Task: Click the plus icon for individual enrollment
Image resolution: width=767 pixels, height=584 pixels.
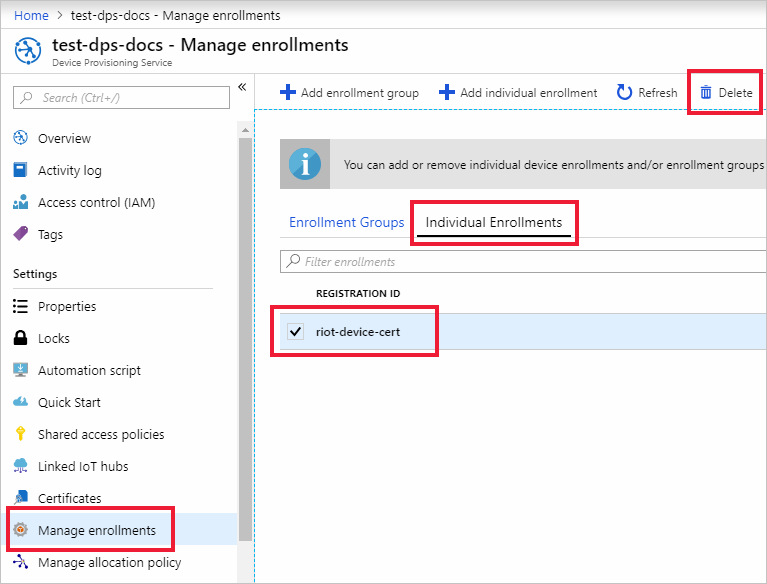Action: click(x=447, y=92)
